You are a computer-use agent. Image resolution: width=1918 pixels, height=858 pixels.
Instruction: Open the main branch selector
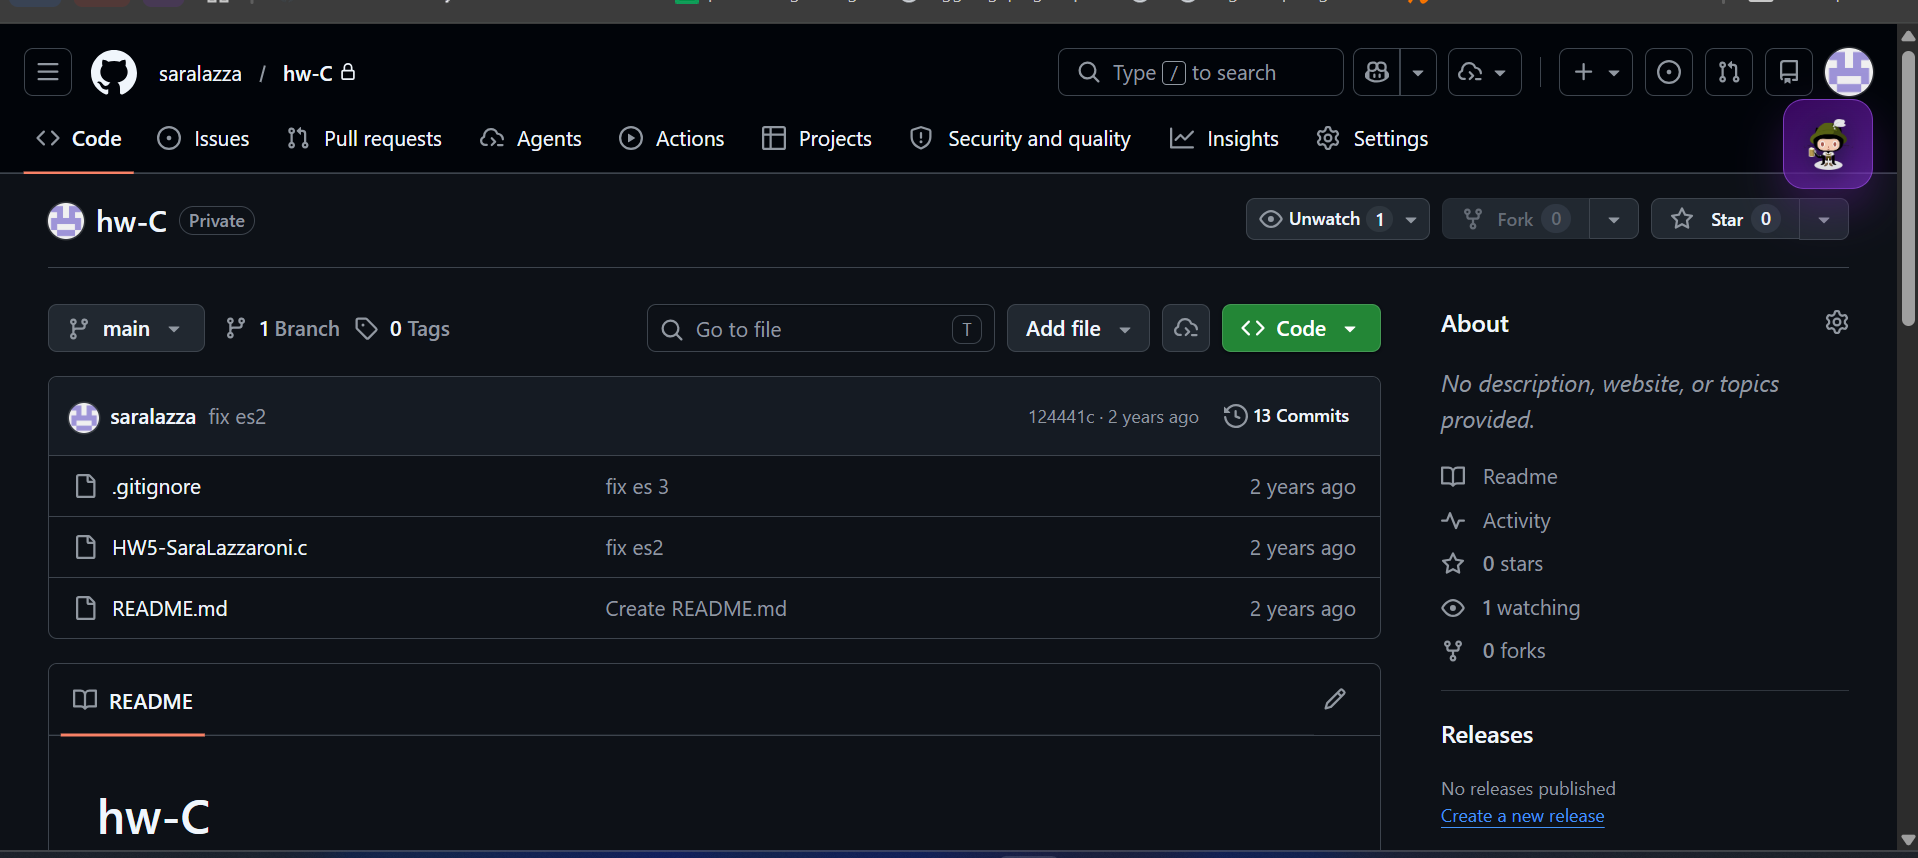(x=126, y=328)
